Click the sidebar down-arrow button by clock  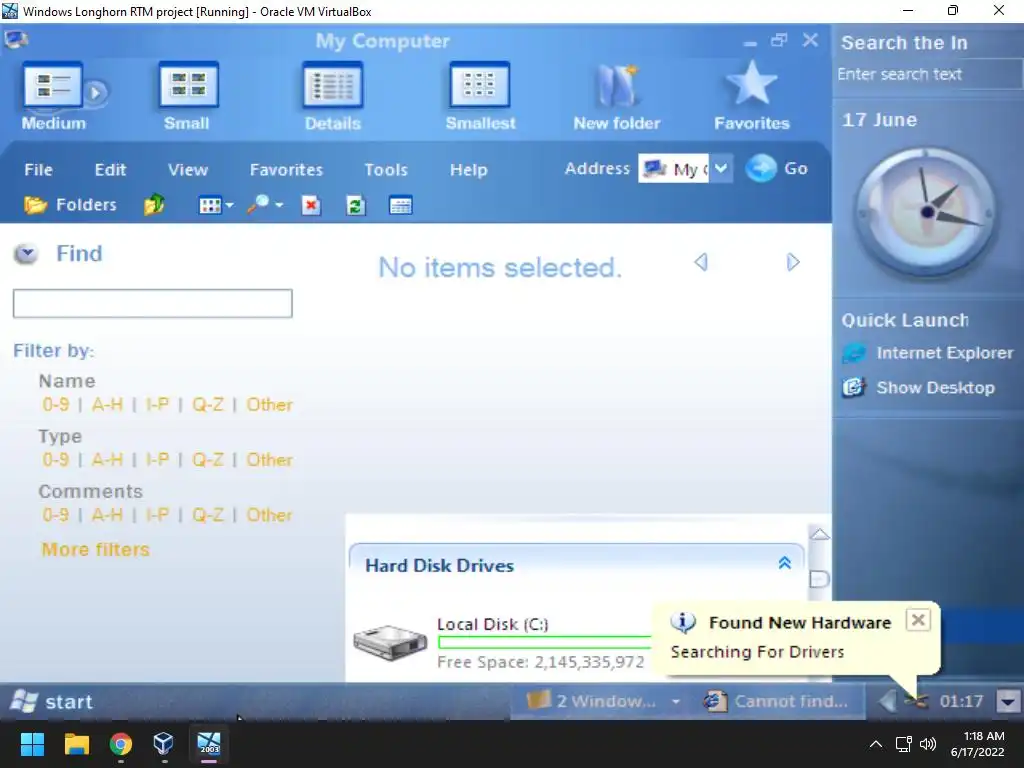point(1008,702)
